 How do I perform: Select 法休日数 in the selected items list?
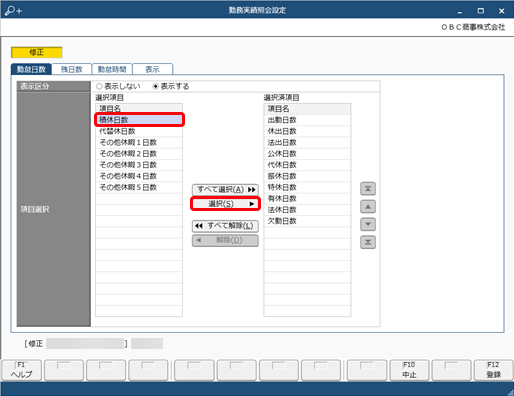tap(307, 210)
